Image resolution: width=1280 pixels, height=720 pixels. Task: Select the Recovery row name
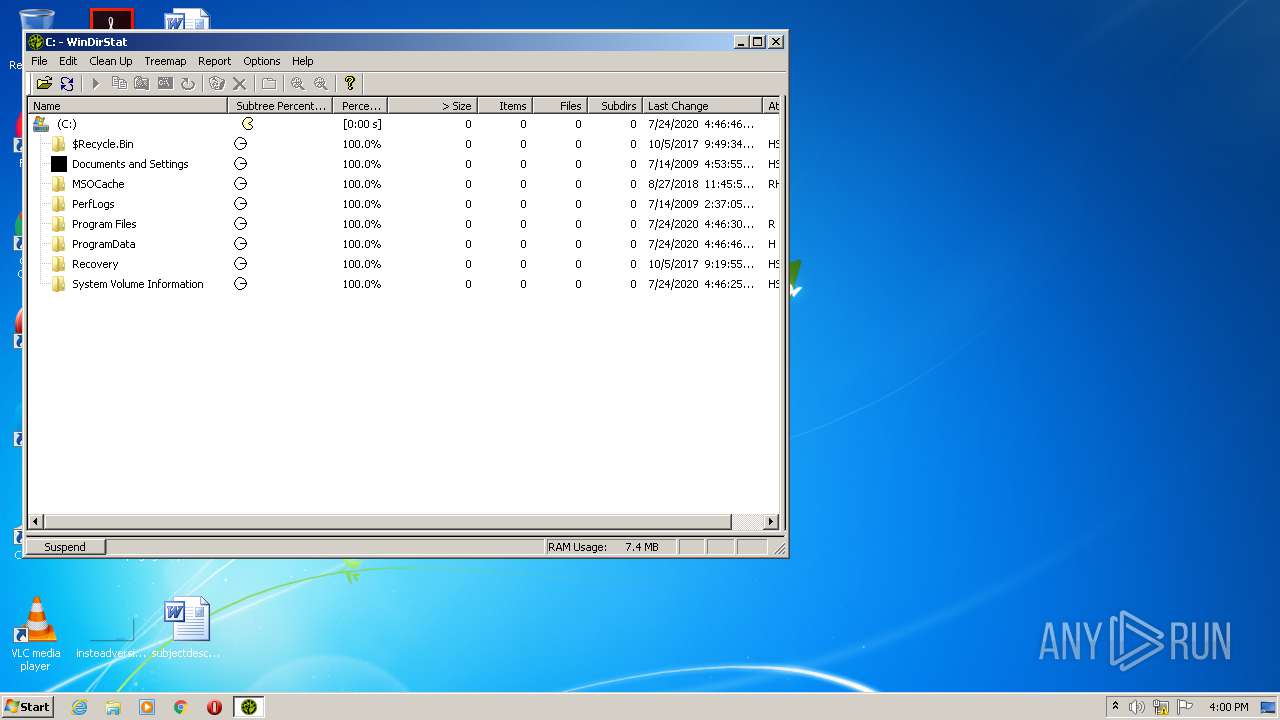[95, 264]
